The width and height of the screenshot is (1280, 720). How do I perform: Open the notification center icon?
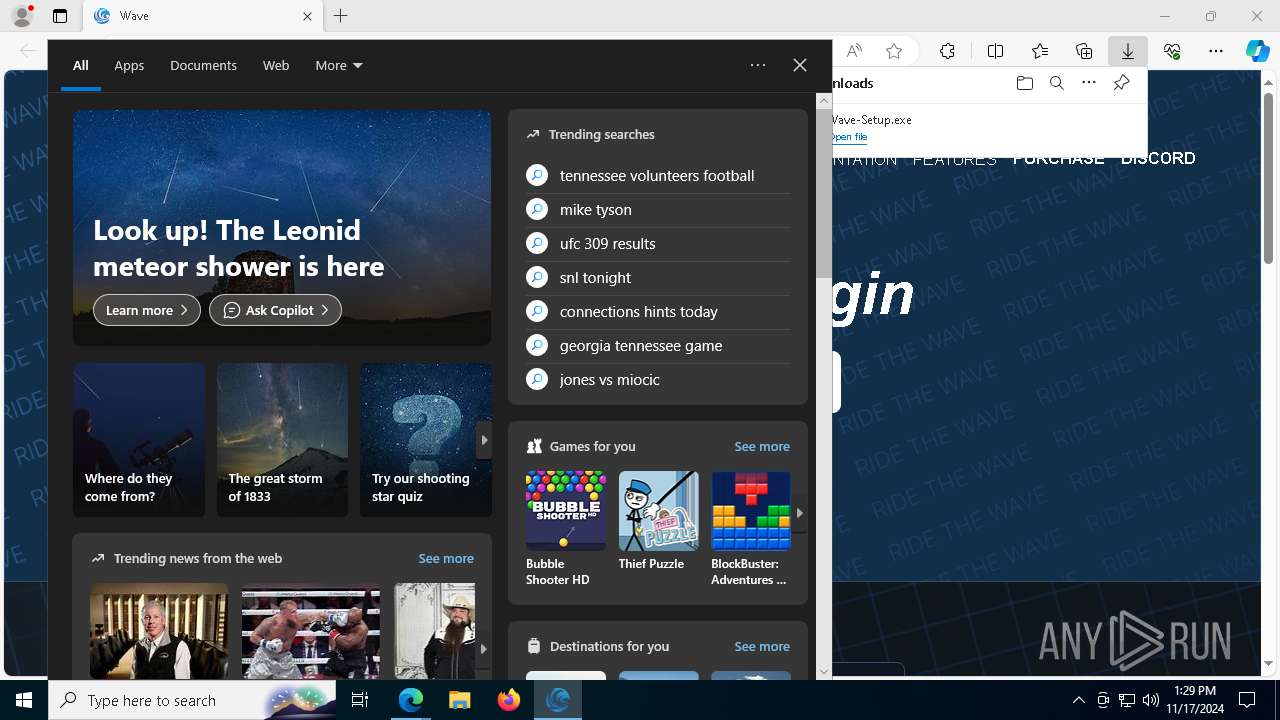point(1247,700)
